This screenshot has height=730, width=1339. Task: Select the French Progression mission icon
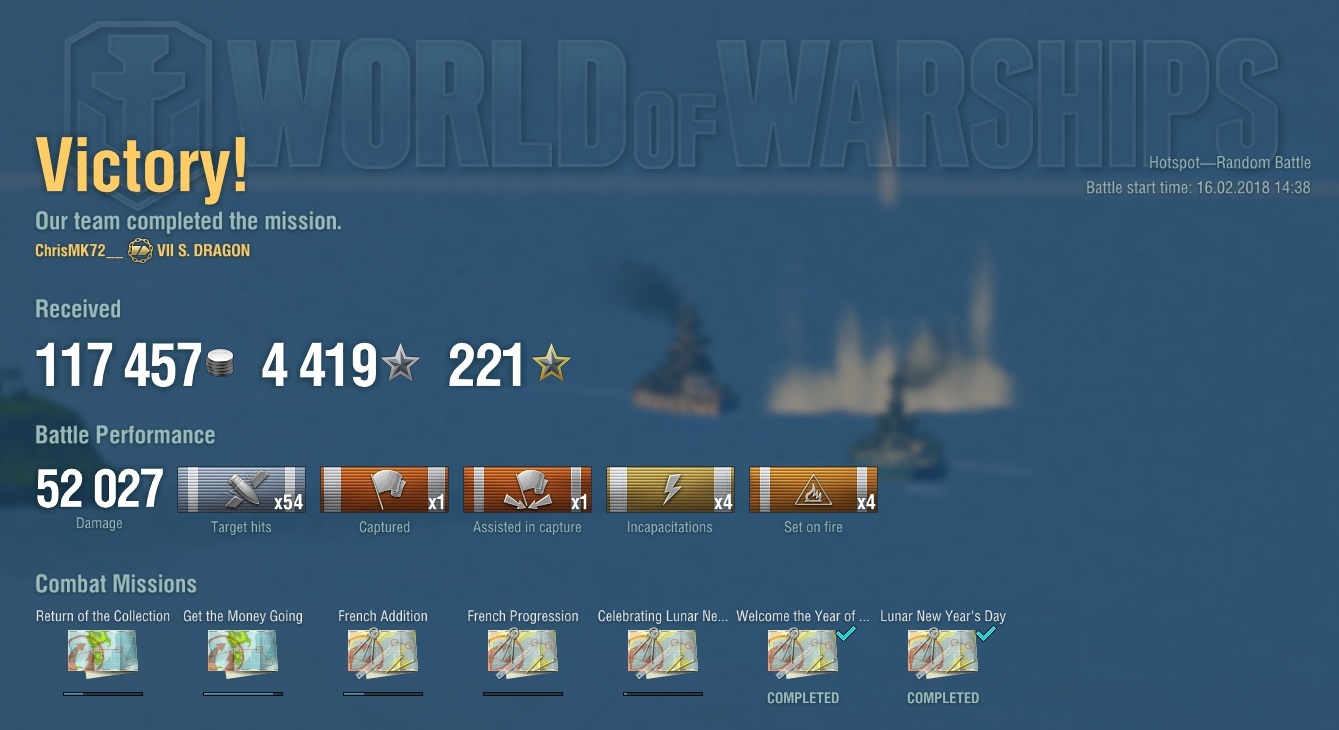coord(523,653)
